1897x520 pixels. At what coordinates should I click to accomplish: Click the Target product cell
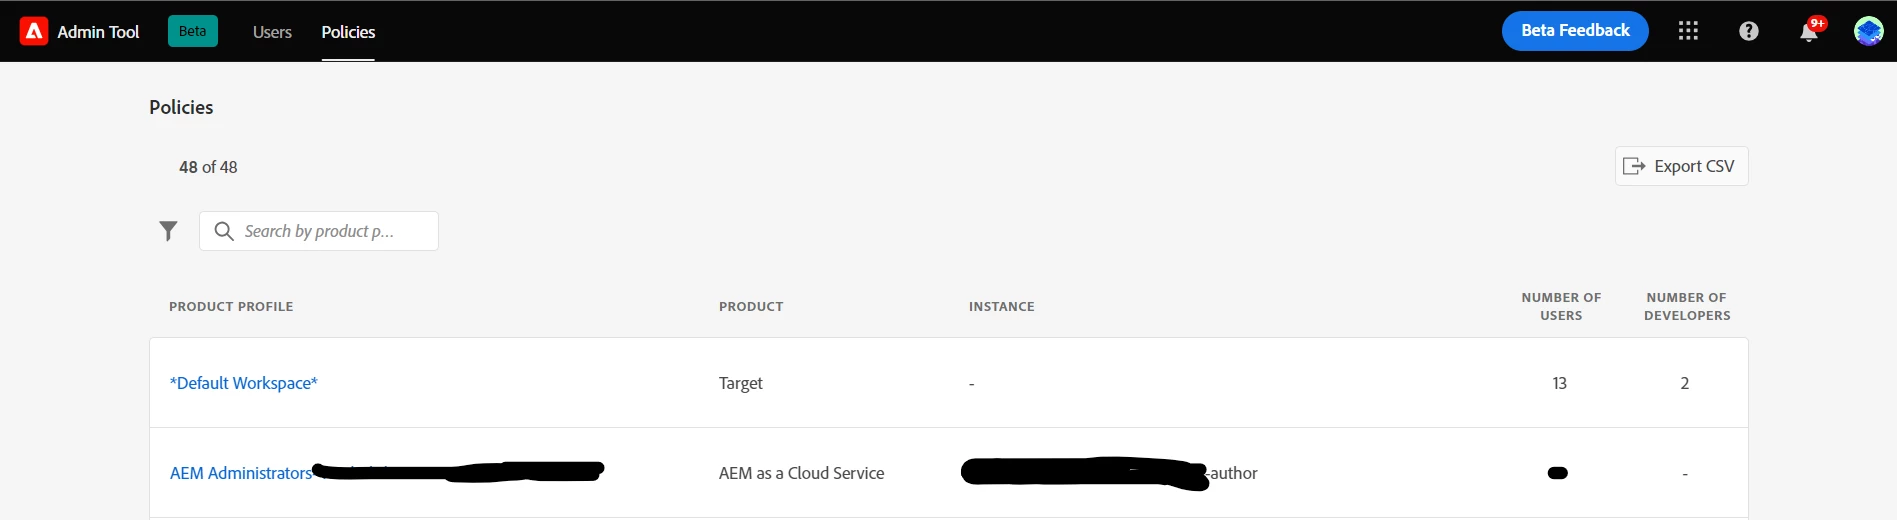point(740,383)
